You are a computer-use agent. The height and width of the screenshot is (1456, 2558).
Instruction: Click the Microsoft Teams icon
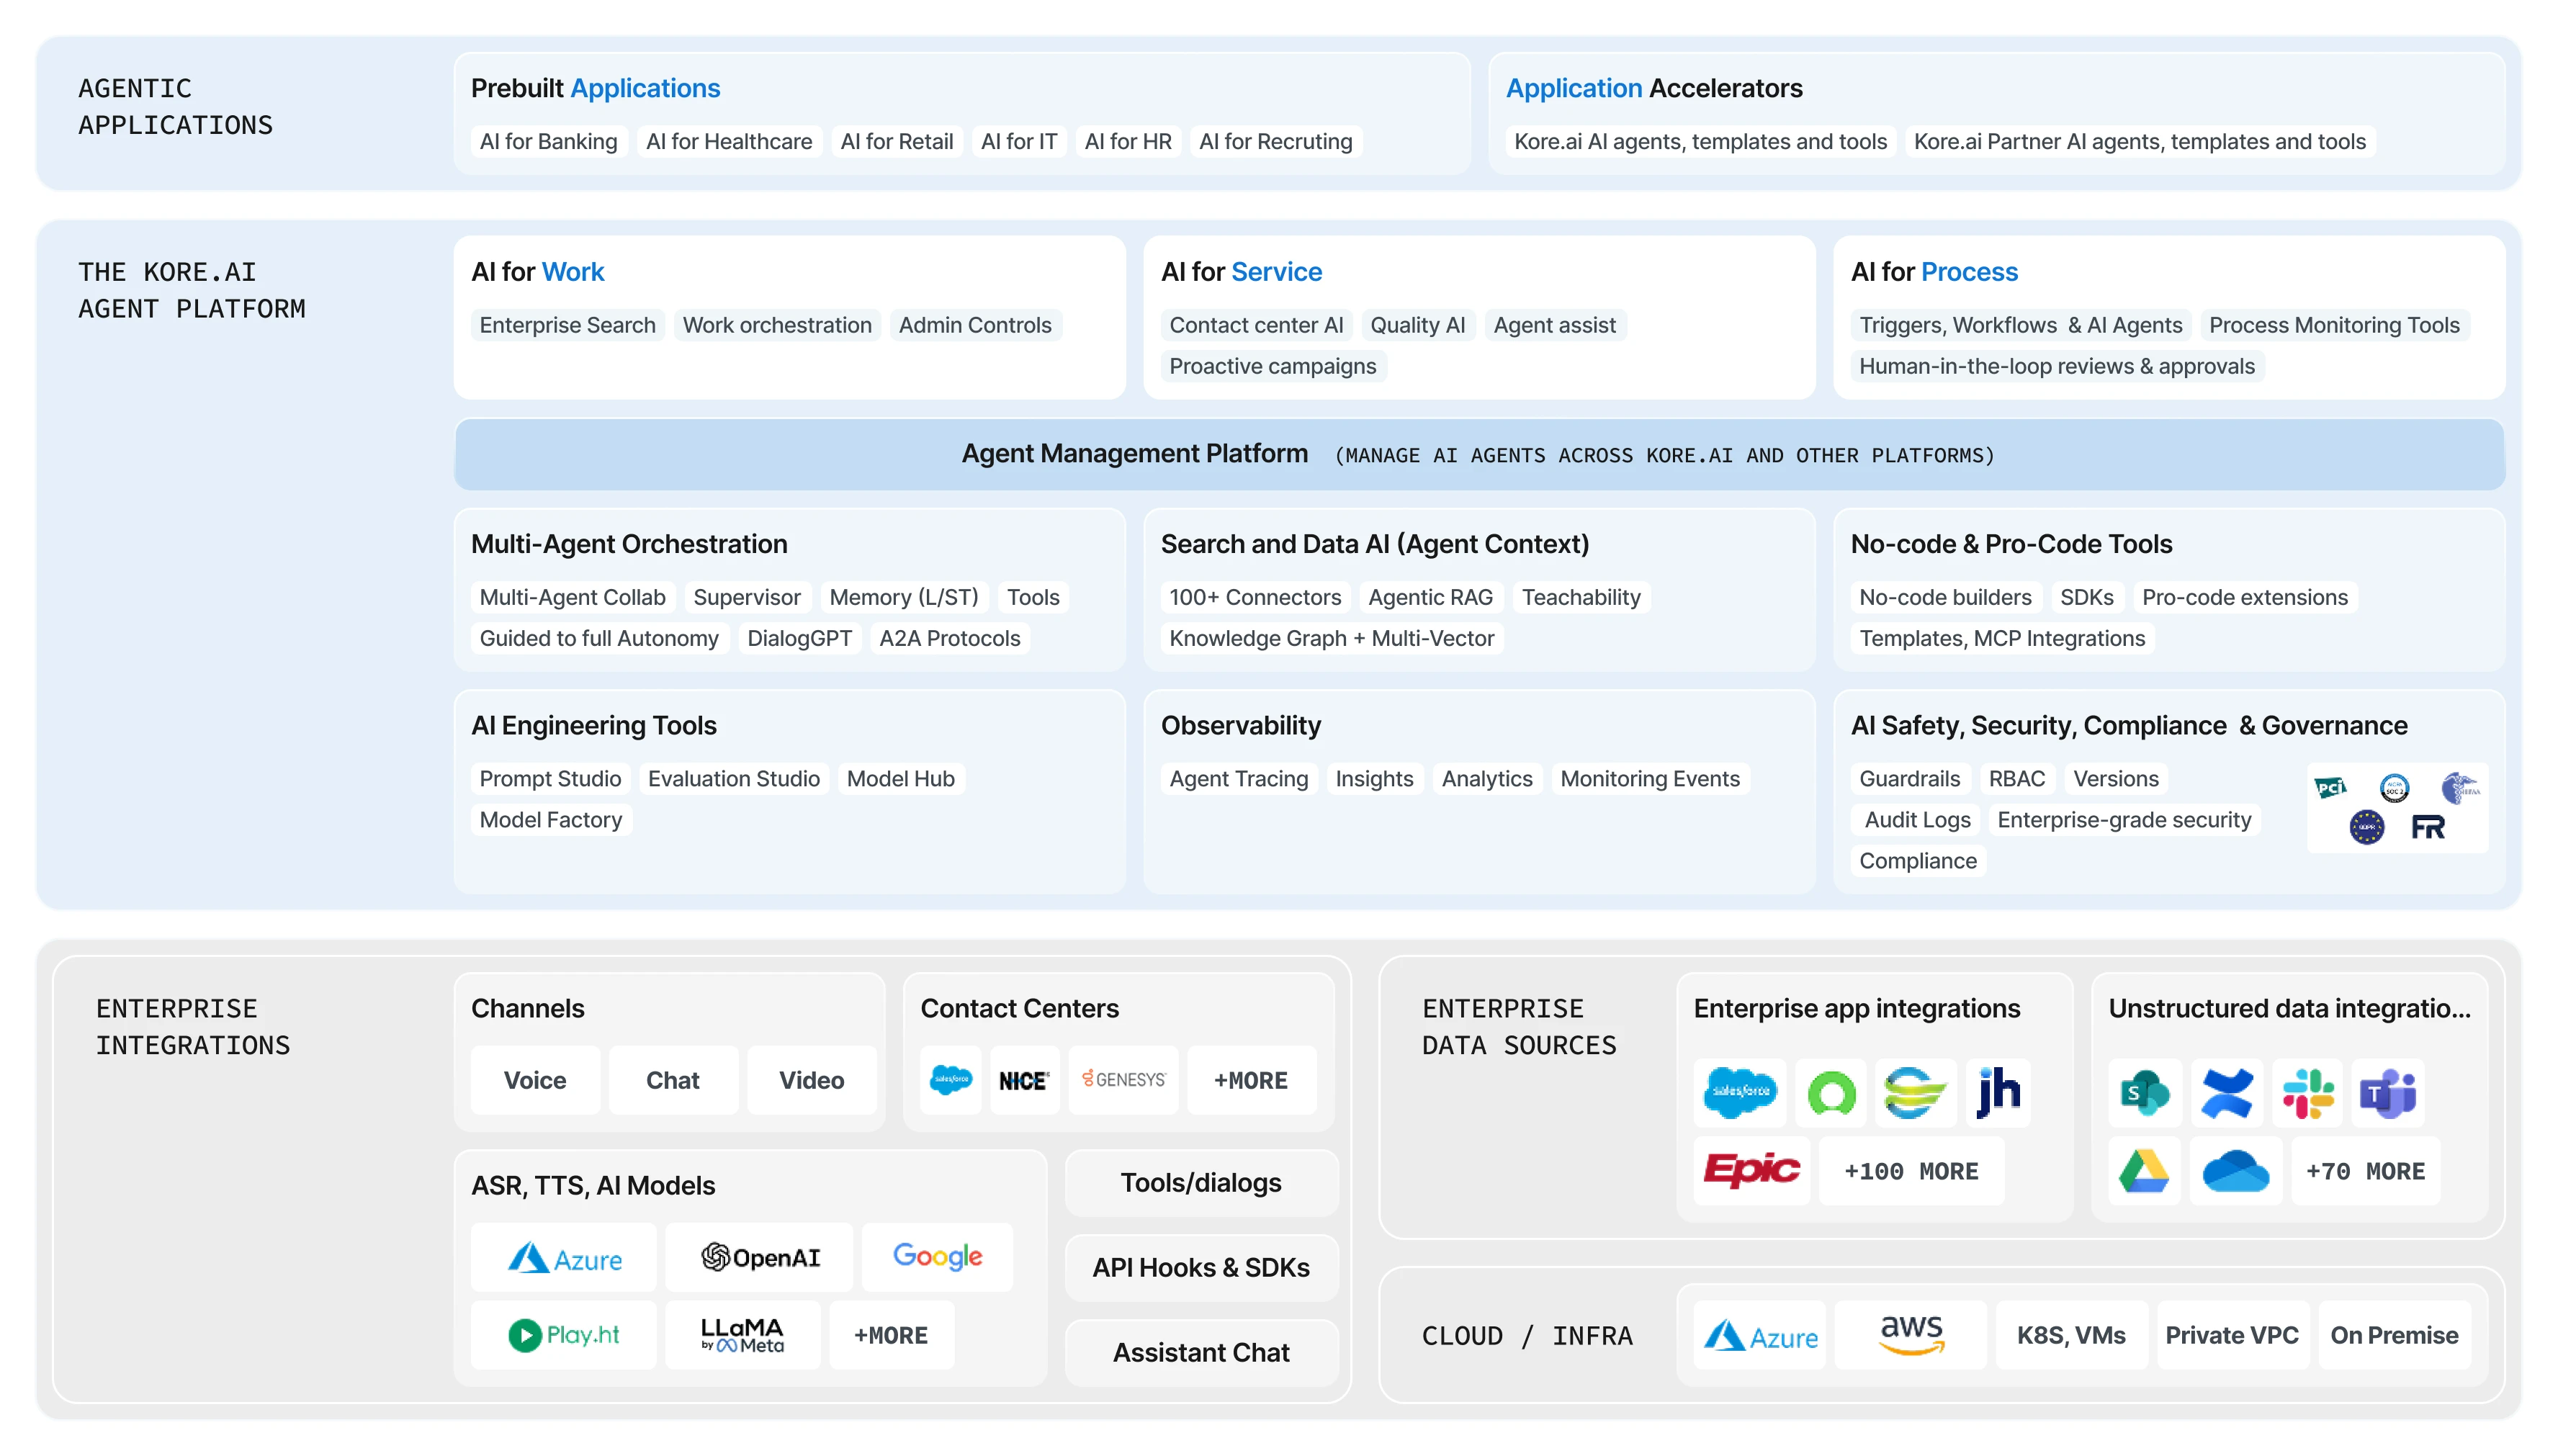(2387, 1092)
